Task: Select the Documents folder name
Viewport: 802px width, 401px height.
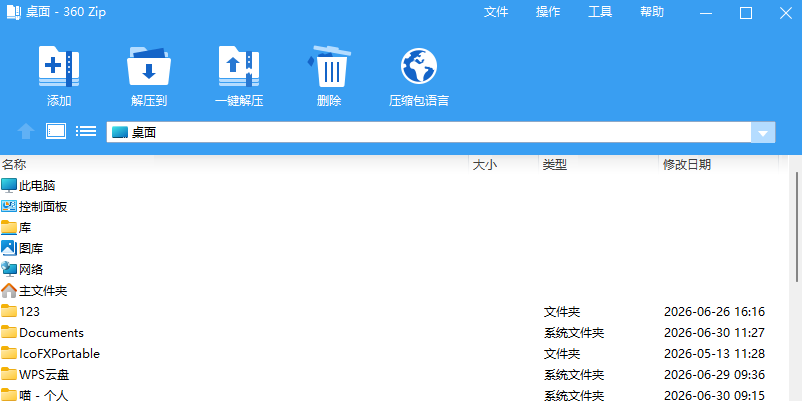Action: pyautogui.click(x=52, y=332)
